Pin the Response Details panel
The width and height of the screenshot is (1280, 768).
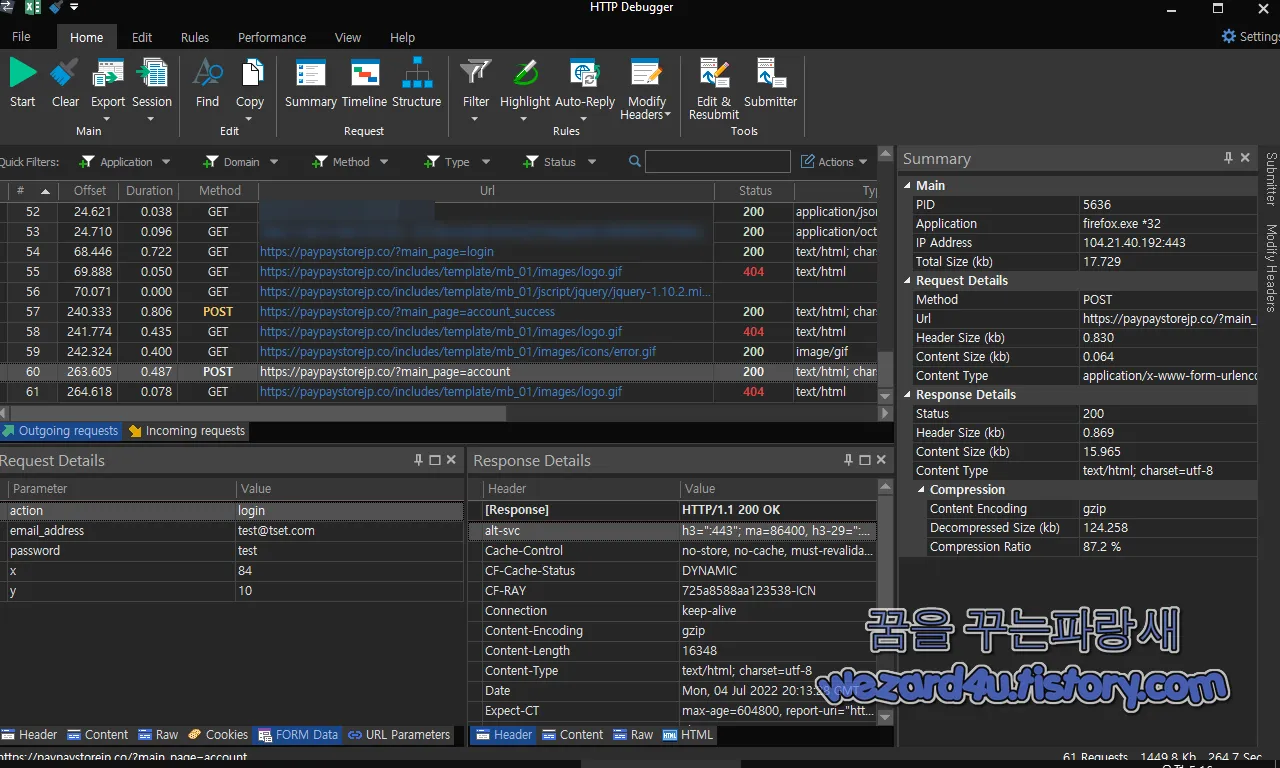click(x=848, y=460)
